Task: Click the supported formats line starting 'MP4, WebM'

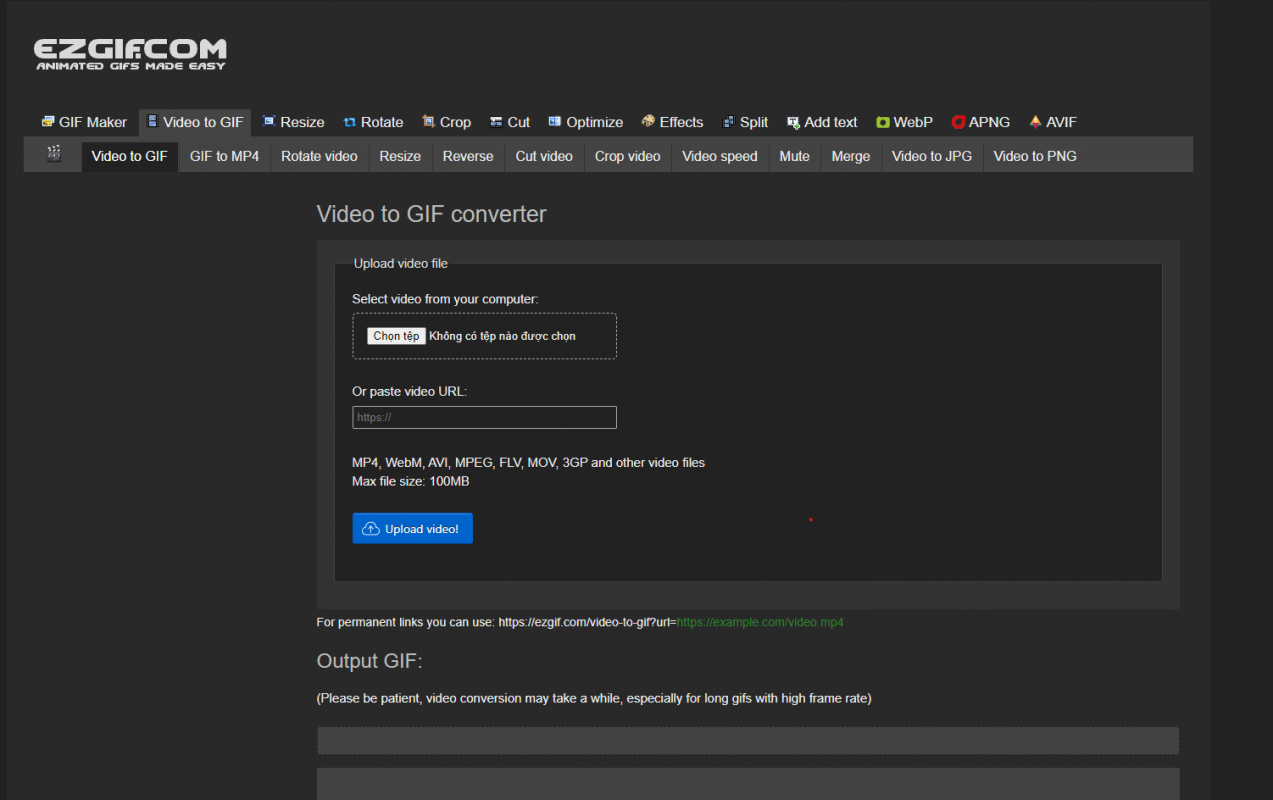Action: pyautogui.click(x=528, y=463)
